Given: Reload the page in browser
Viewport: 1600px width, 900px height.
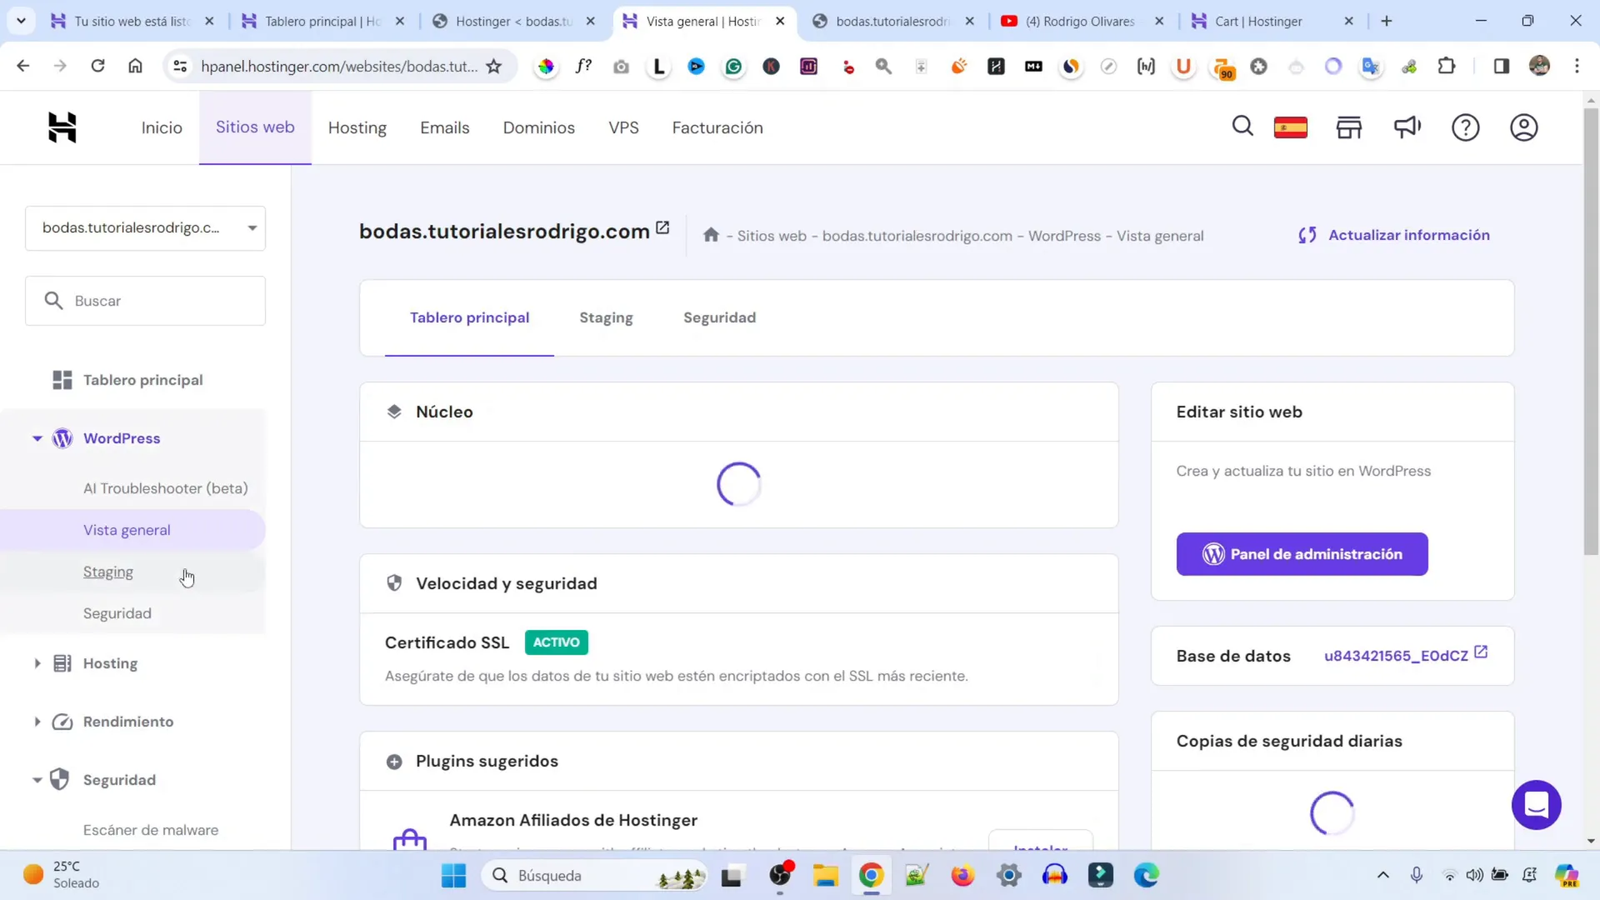Looking at the screenshot, I should point(97,66).
